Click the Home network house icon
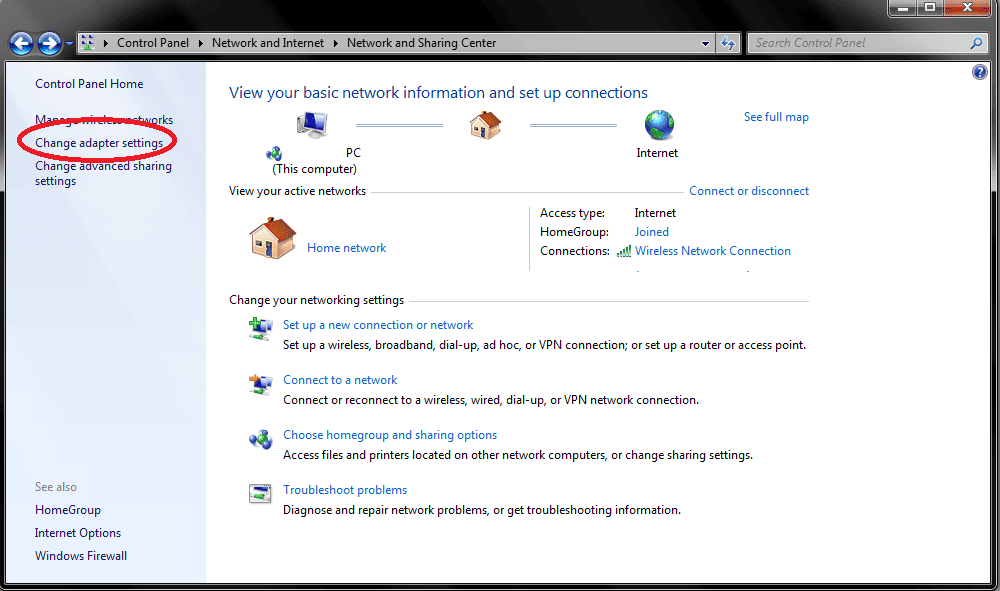This screenshot has height=591, width=1000. click(272, 238)
